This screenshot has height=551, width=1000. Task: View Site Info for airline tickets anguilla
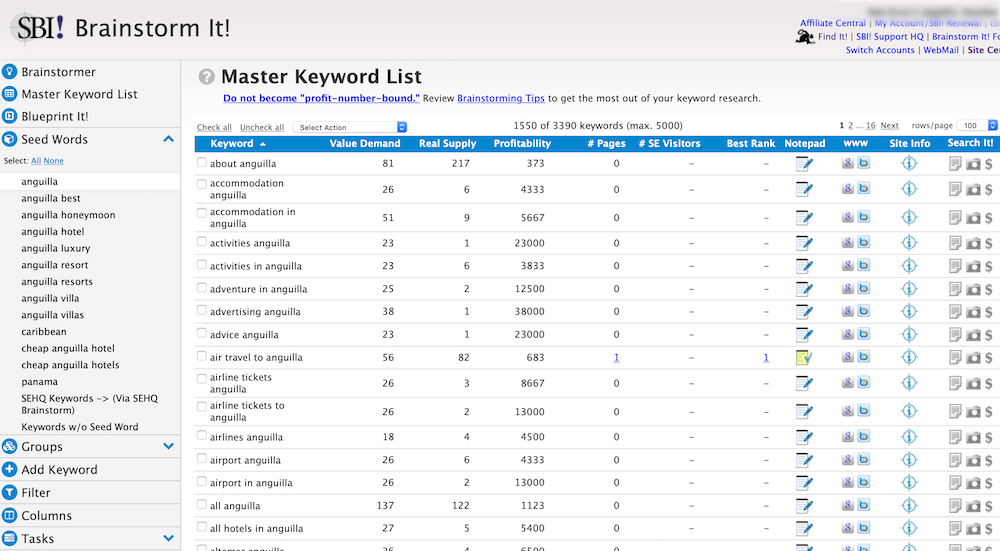(909, 383)
